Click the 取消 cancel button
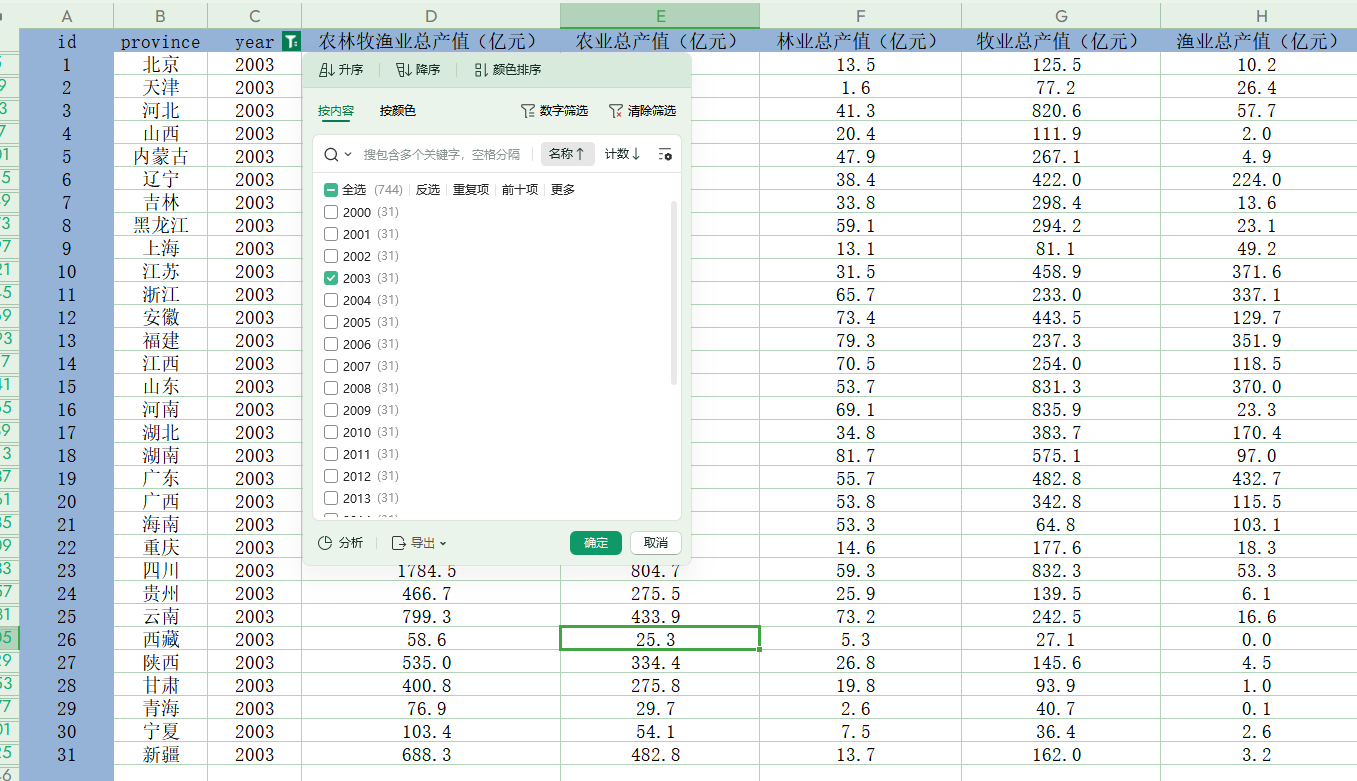1357x781 pixels. coord(656,543)
